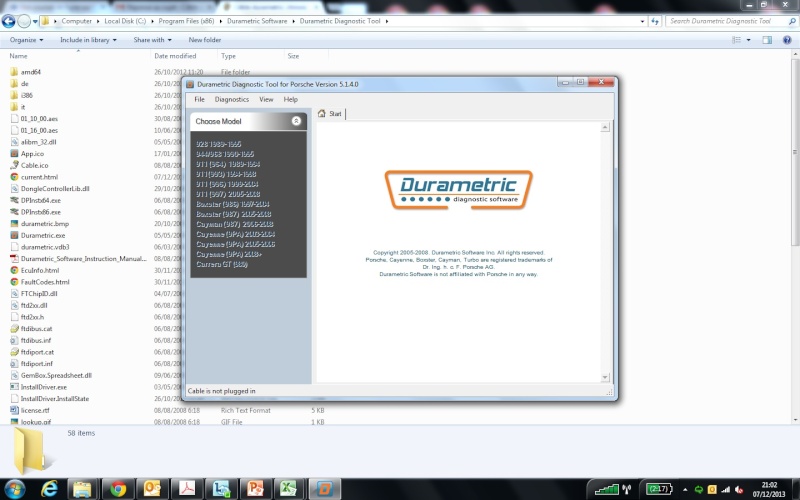Select the App.ico file
This screenshot has height=500, width=800.
pyautogui.click(x=32, y=154)
